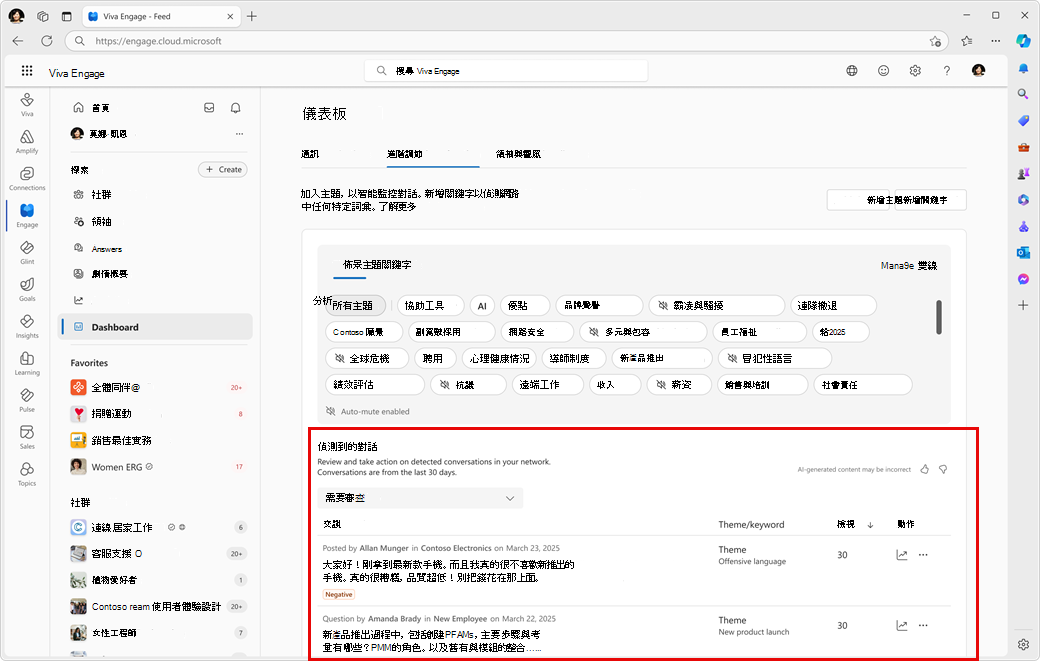Toggle the muted 多元與包容 theme chip
The height and width of the screenshot is (661, 1040).
pyautogui.click(x=643, y=332)
